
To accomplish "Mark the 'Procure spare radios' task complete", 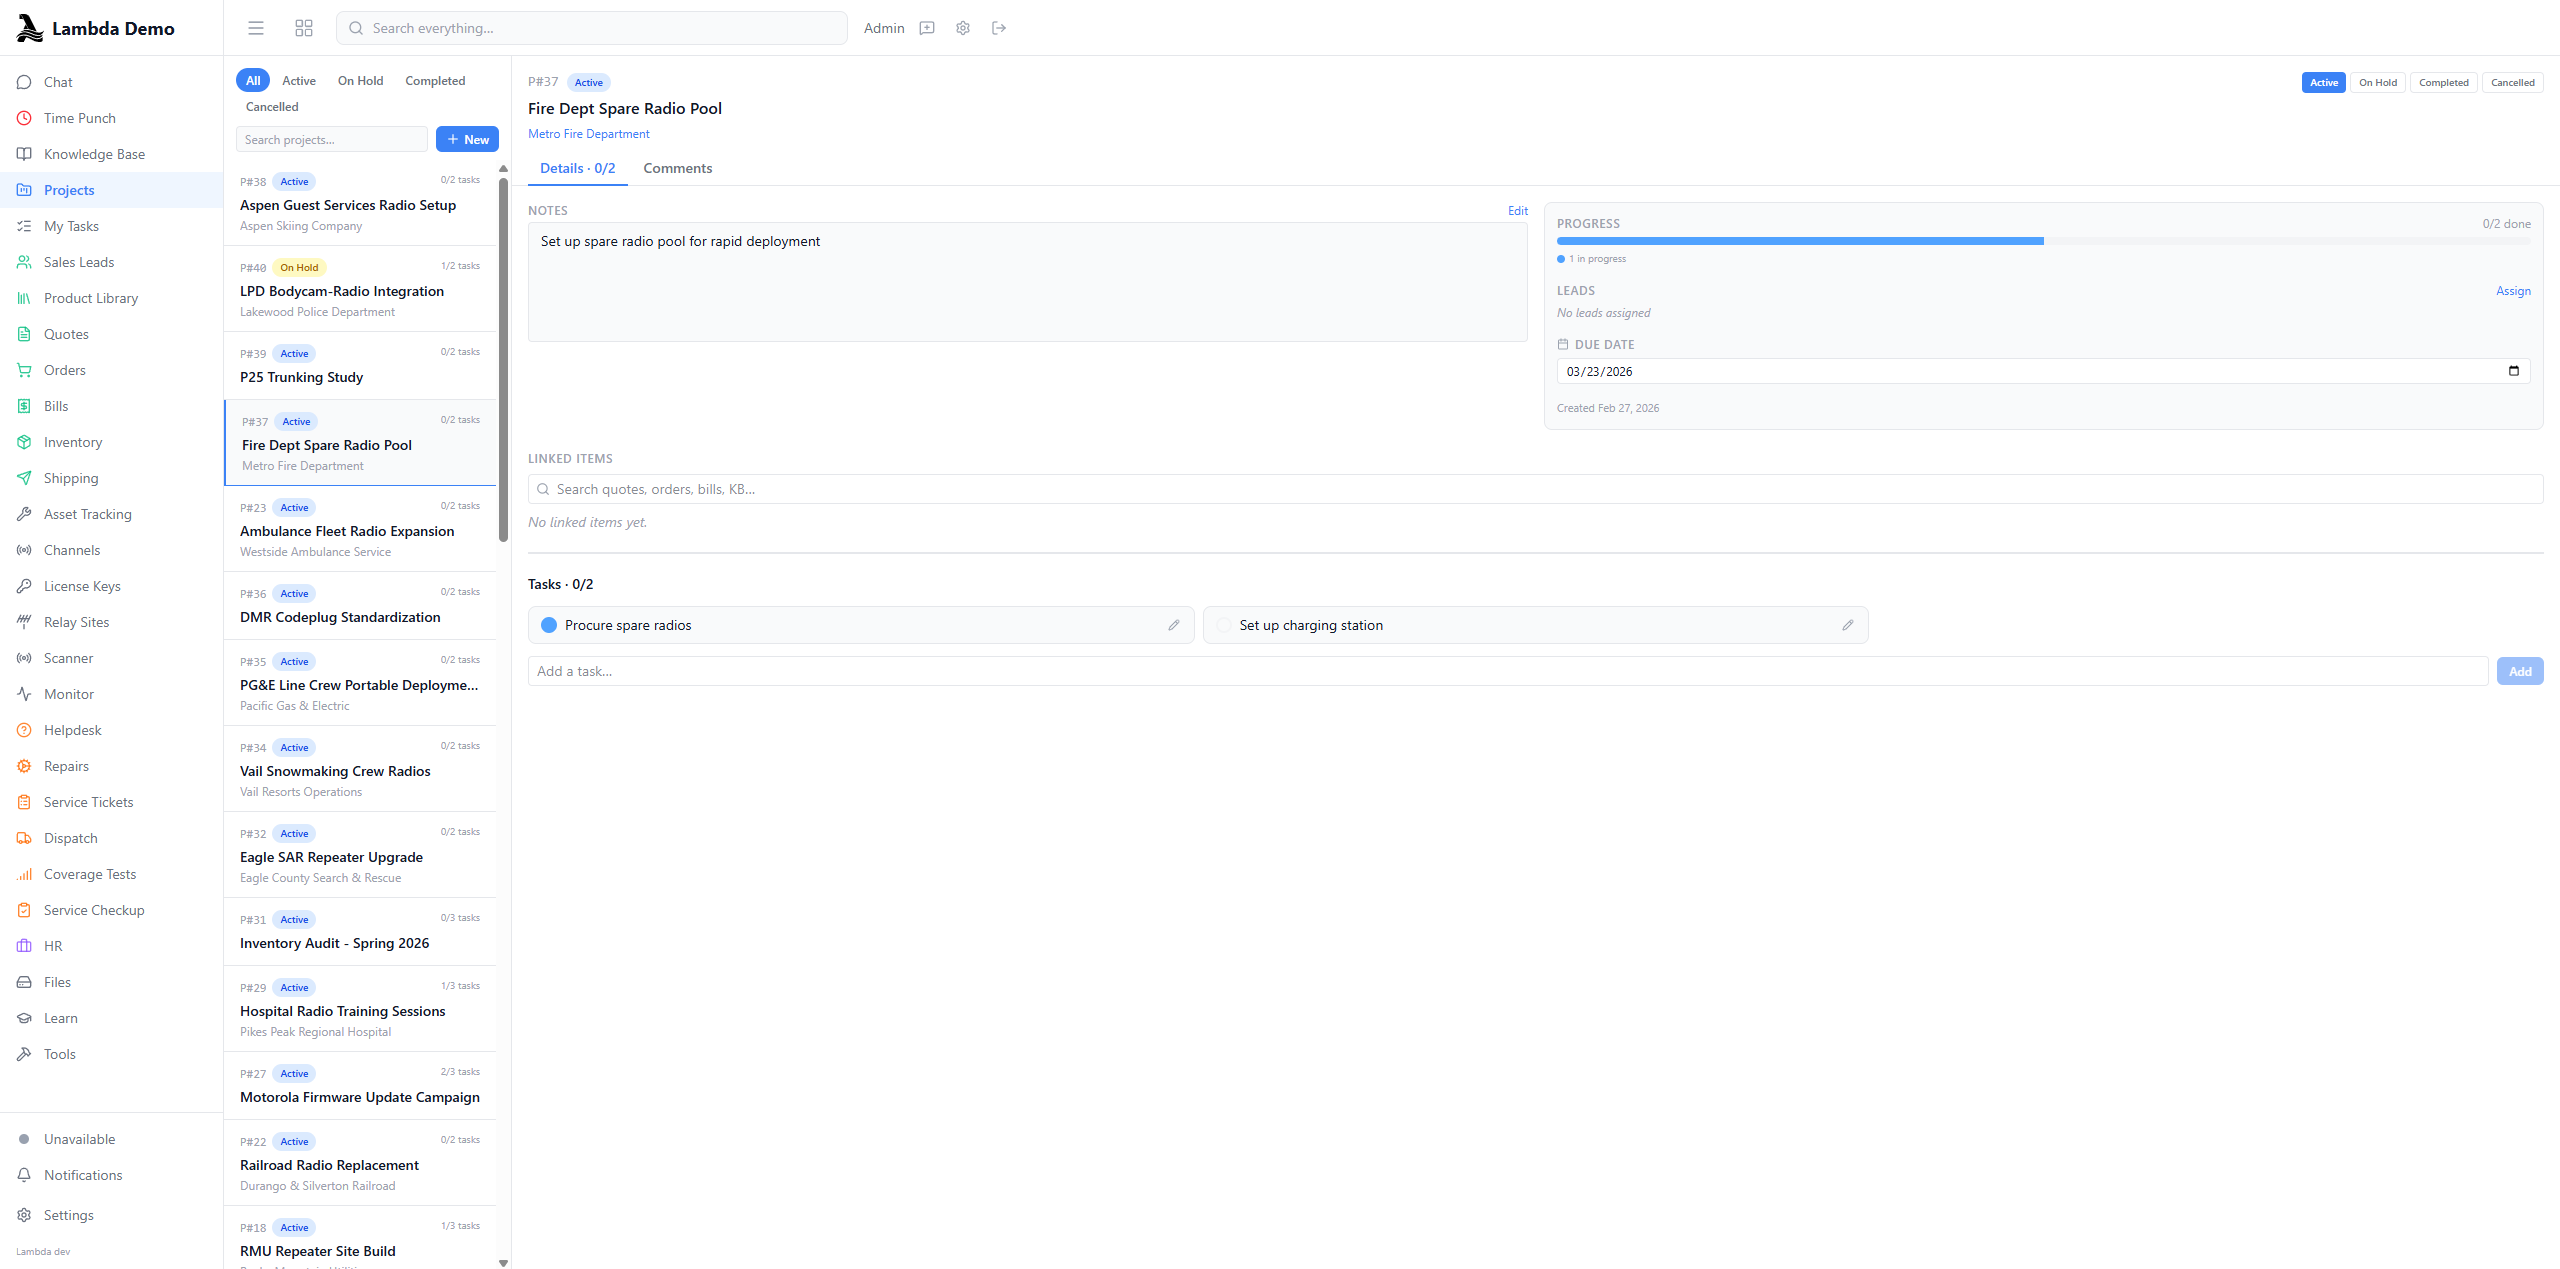I will point(549,624).
